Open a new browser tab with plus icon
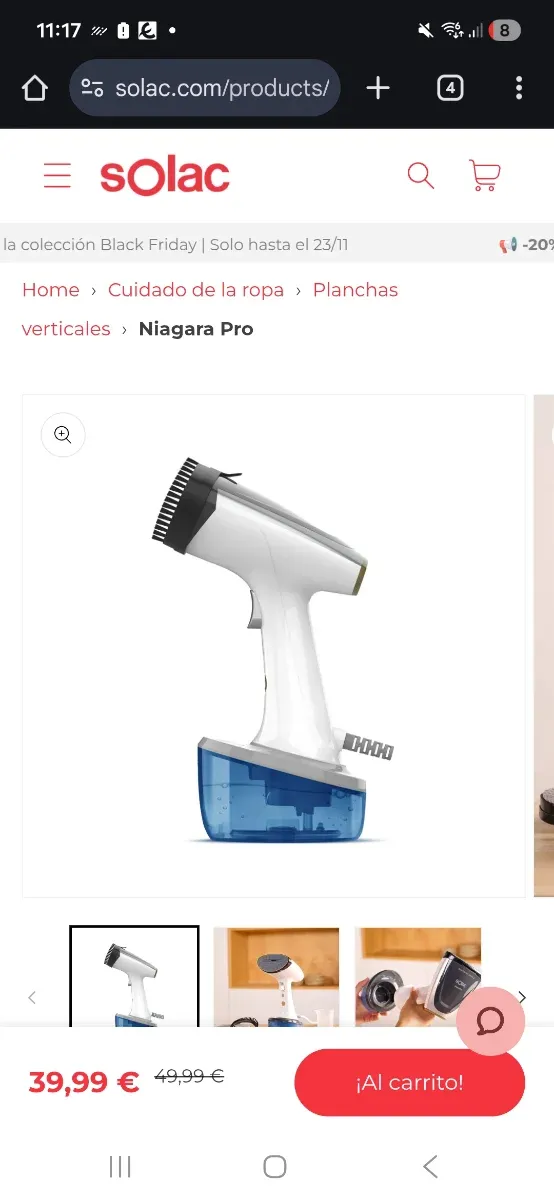The image size is (554, 1200). [378, 88]
